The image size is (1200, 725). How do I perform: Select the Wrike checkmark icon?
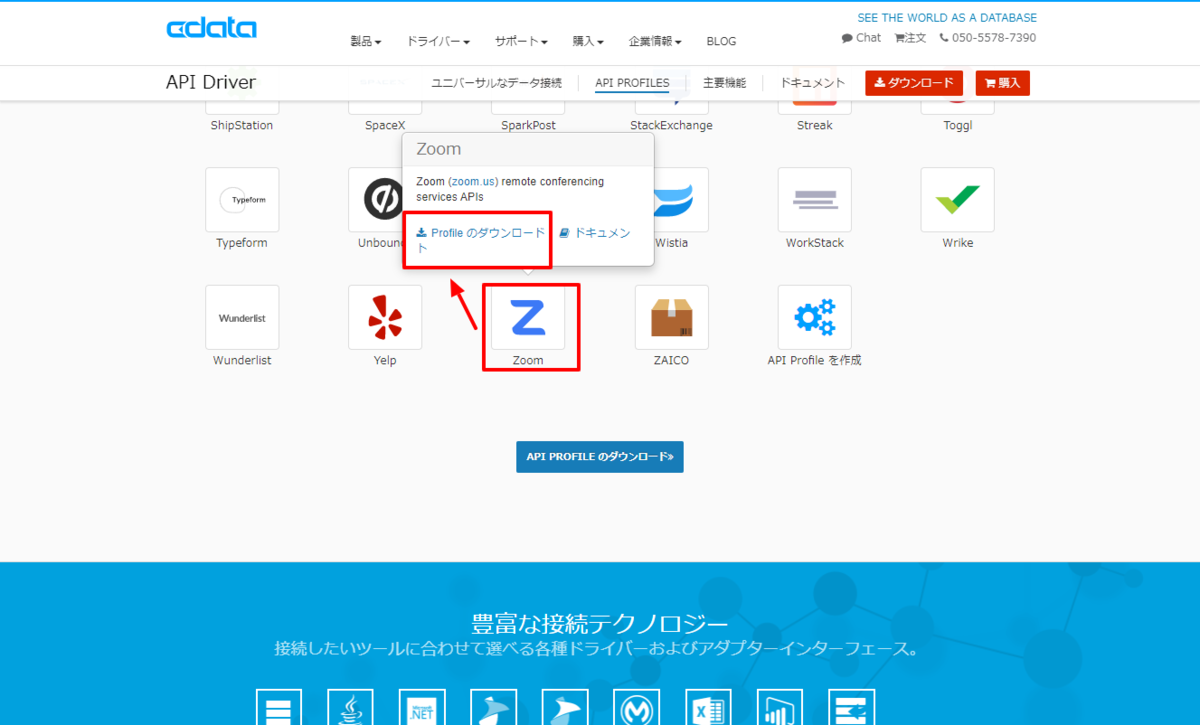pos(958,200)
